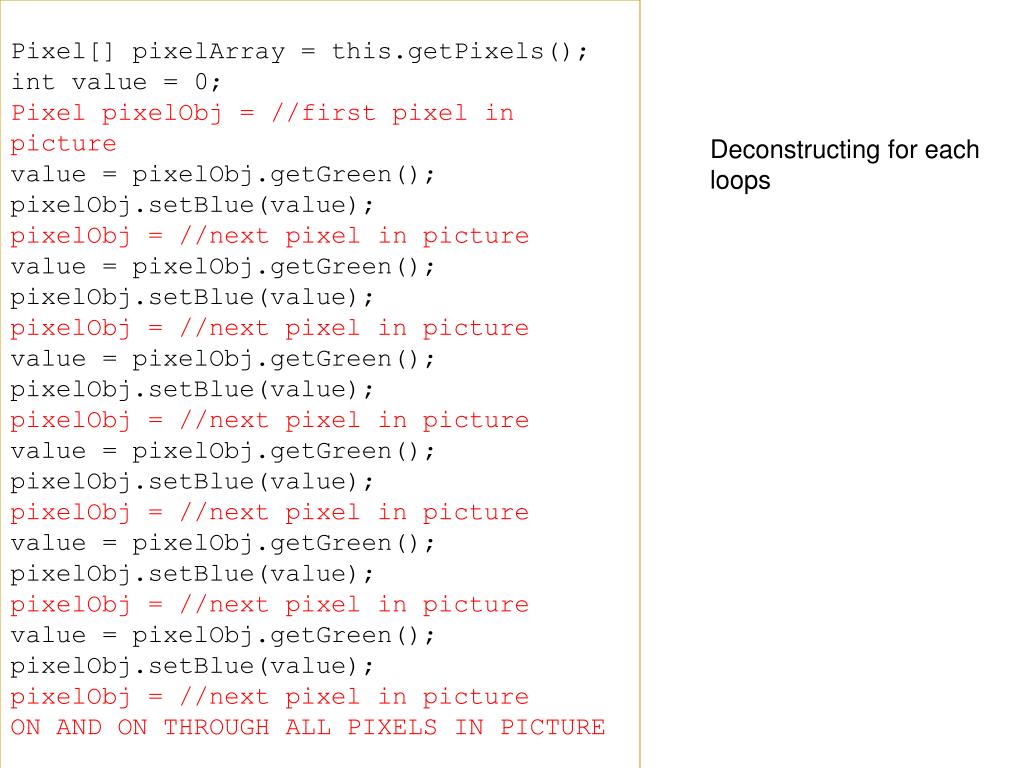Click the second 'value = pixelObj.getGreen();' line

[x=222, y=266]
